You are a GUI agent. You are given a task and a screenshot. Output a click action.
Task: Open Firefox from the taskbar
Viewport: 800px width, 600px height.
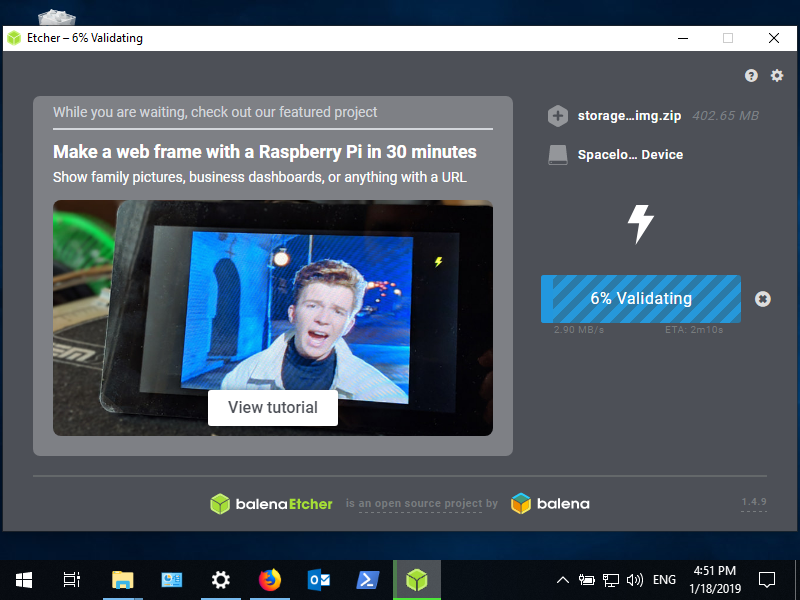click(x=270, y=579)
